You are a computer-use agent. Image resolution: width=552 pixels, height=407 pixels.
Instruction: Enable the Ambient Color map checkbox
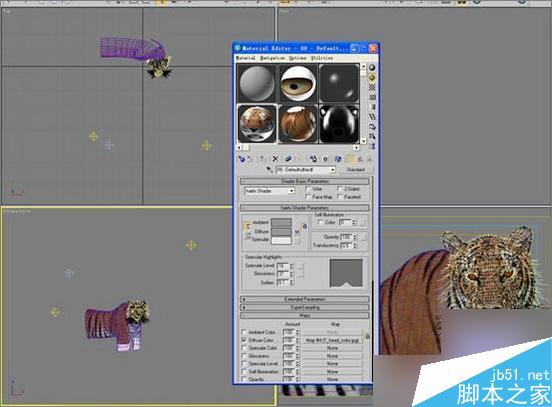coord(244,332)
